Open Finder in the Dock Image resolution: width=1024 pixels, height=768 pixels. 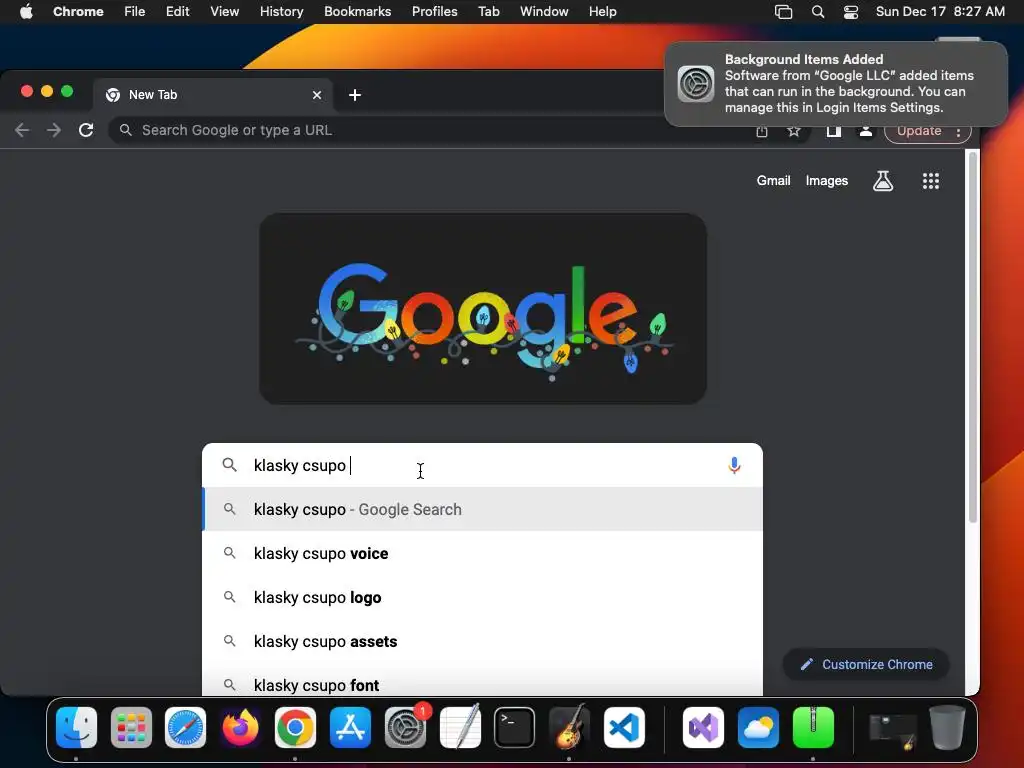(76, 728)
